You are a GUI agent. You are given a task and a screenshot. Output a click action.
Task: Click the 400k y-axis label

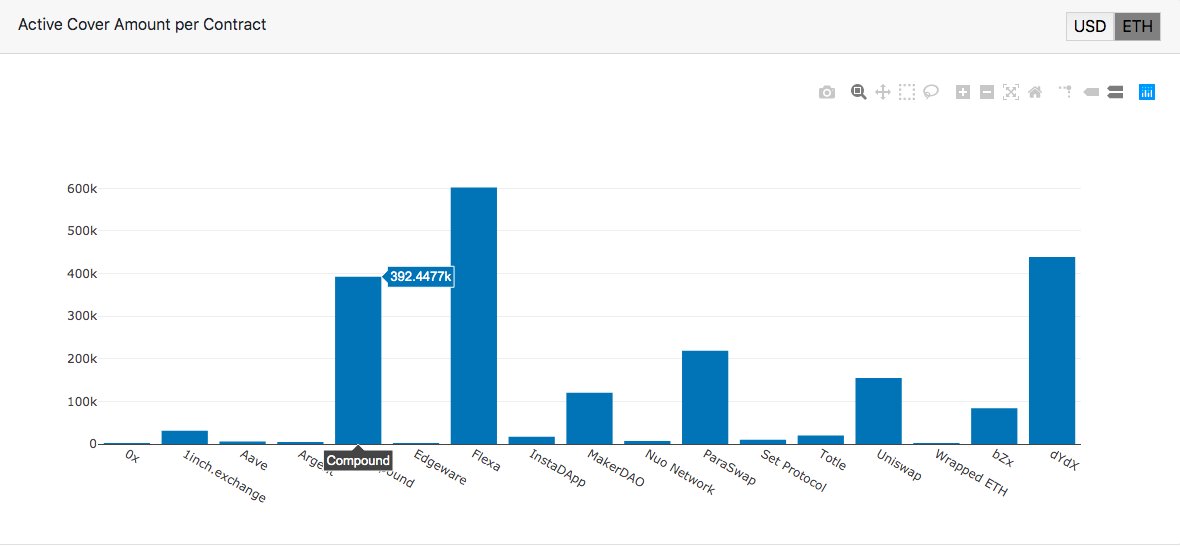pyautogui.click(x=82, y=274)
